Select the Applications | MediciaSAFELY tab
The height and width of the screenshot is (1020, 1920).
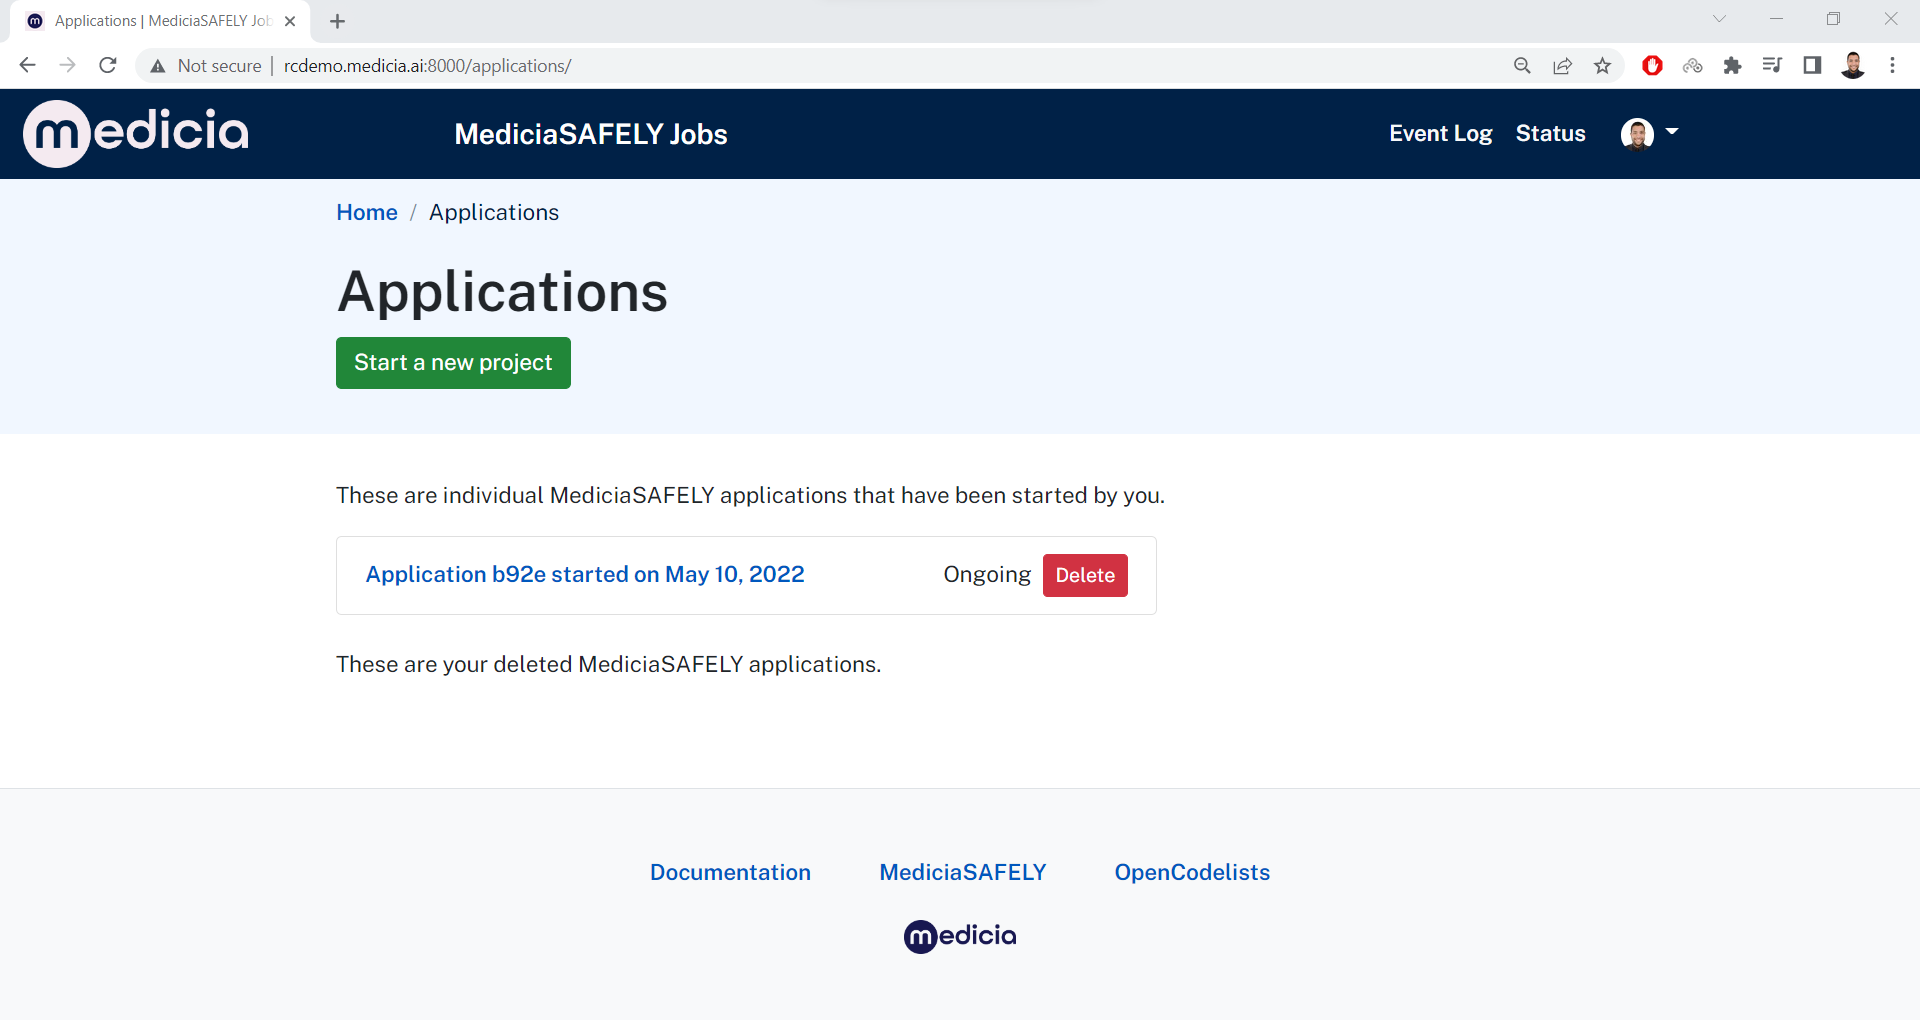pos(161,21)
